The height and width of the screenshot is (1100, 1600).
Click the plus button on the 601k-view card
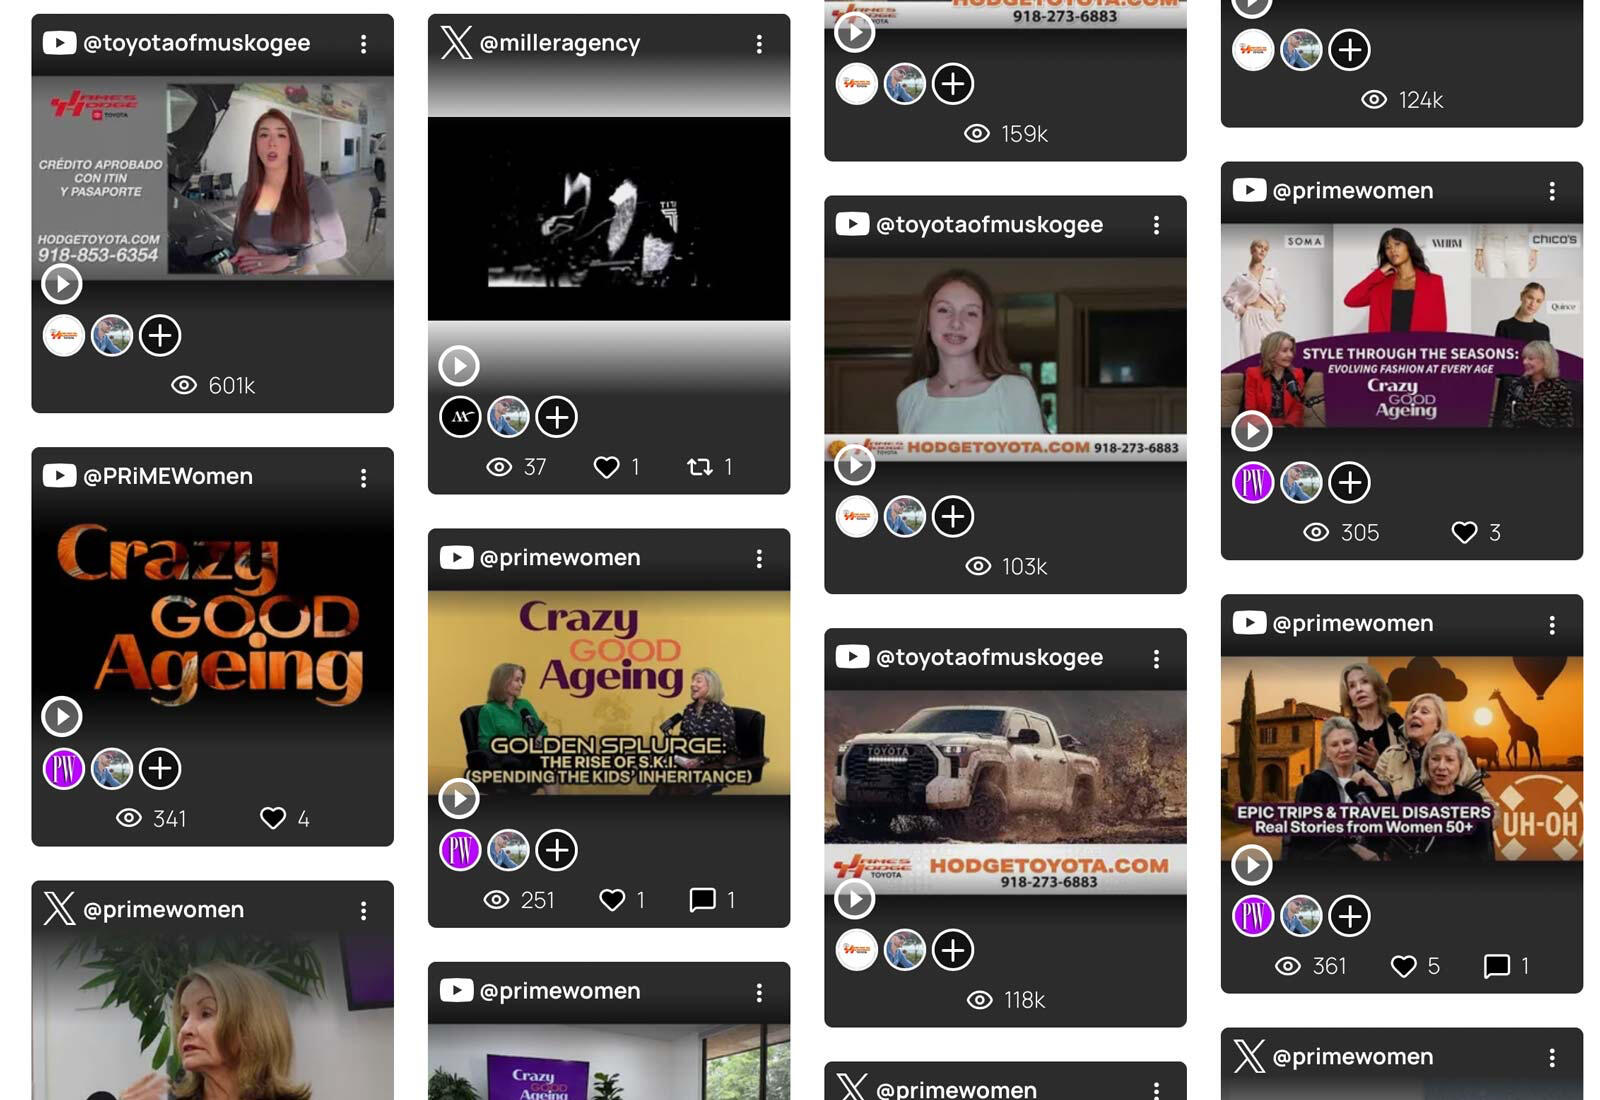tap(160, 335)
